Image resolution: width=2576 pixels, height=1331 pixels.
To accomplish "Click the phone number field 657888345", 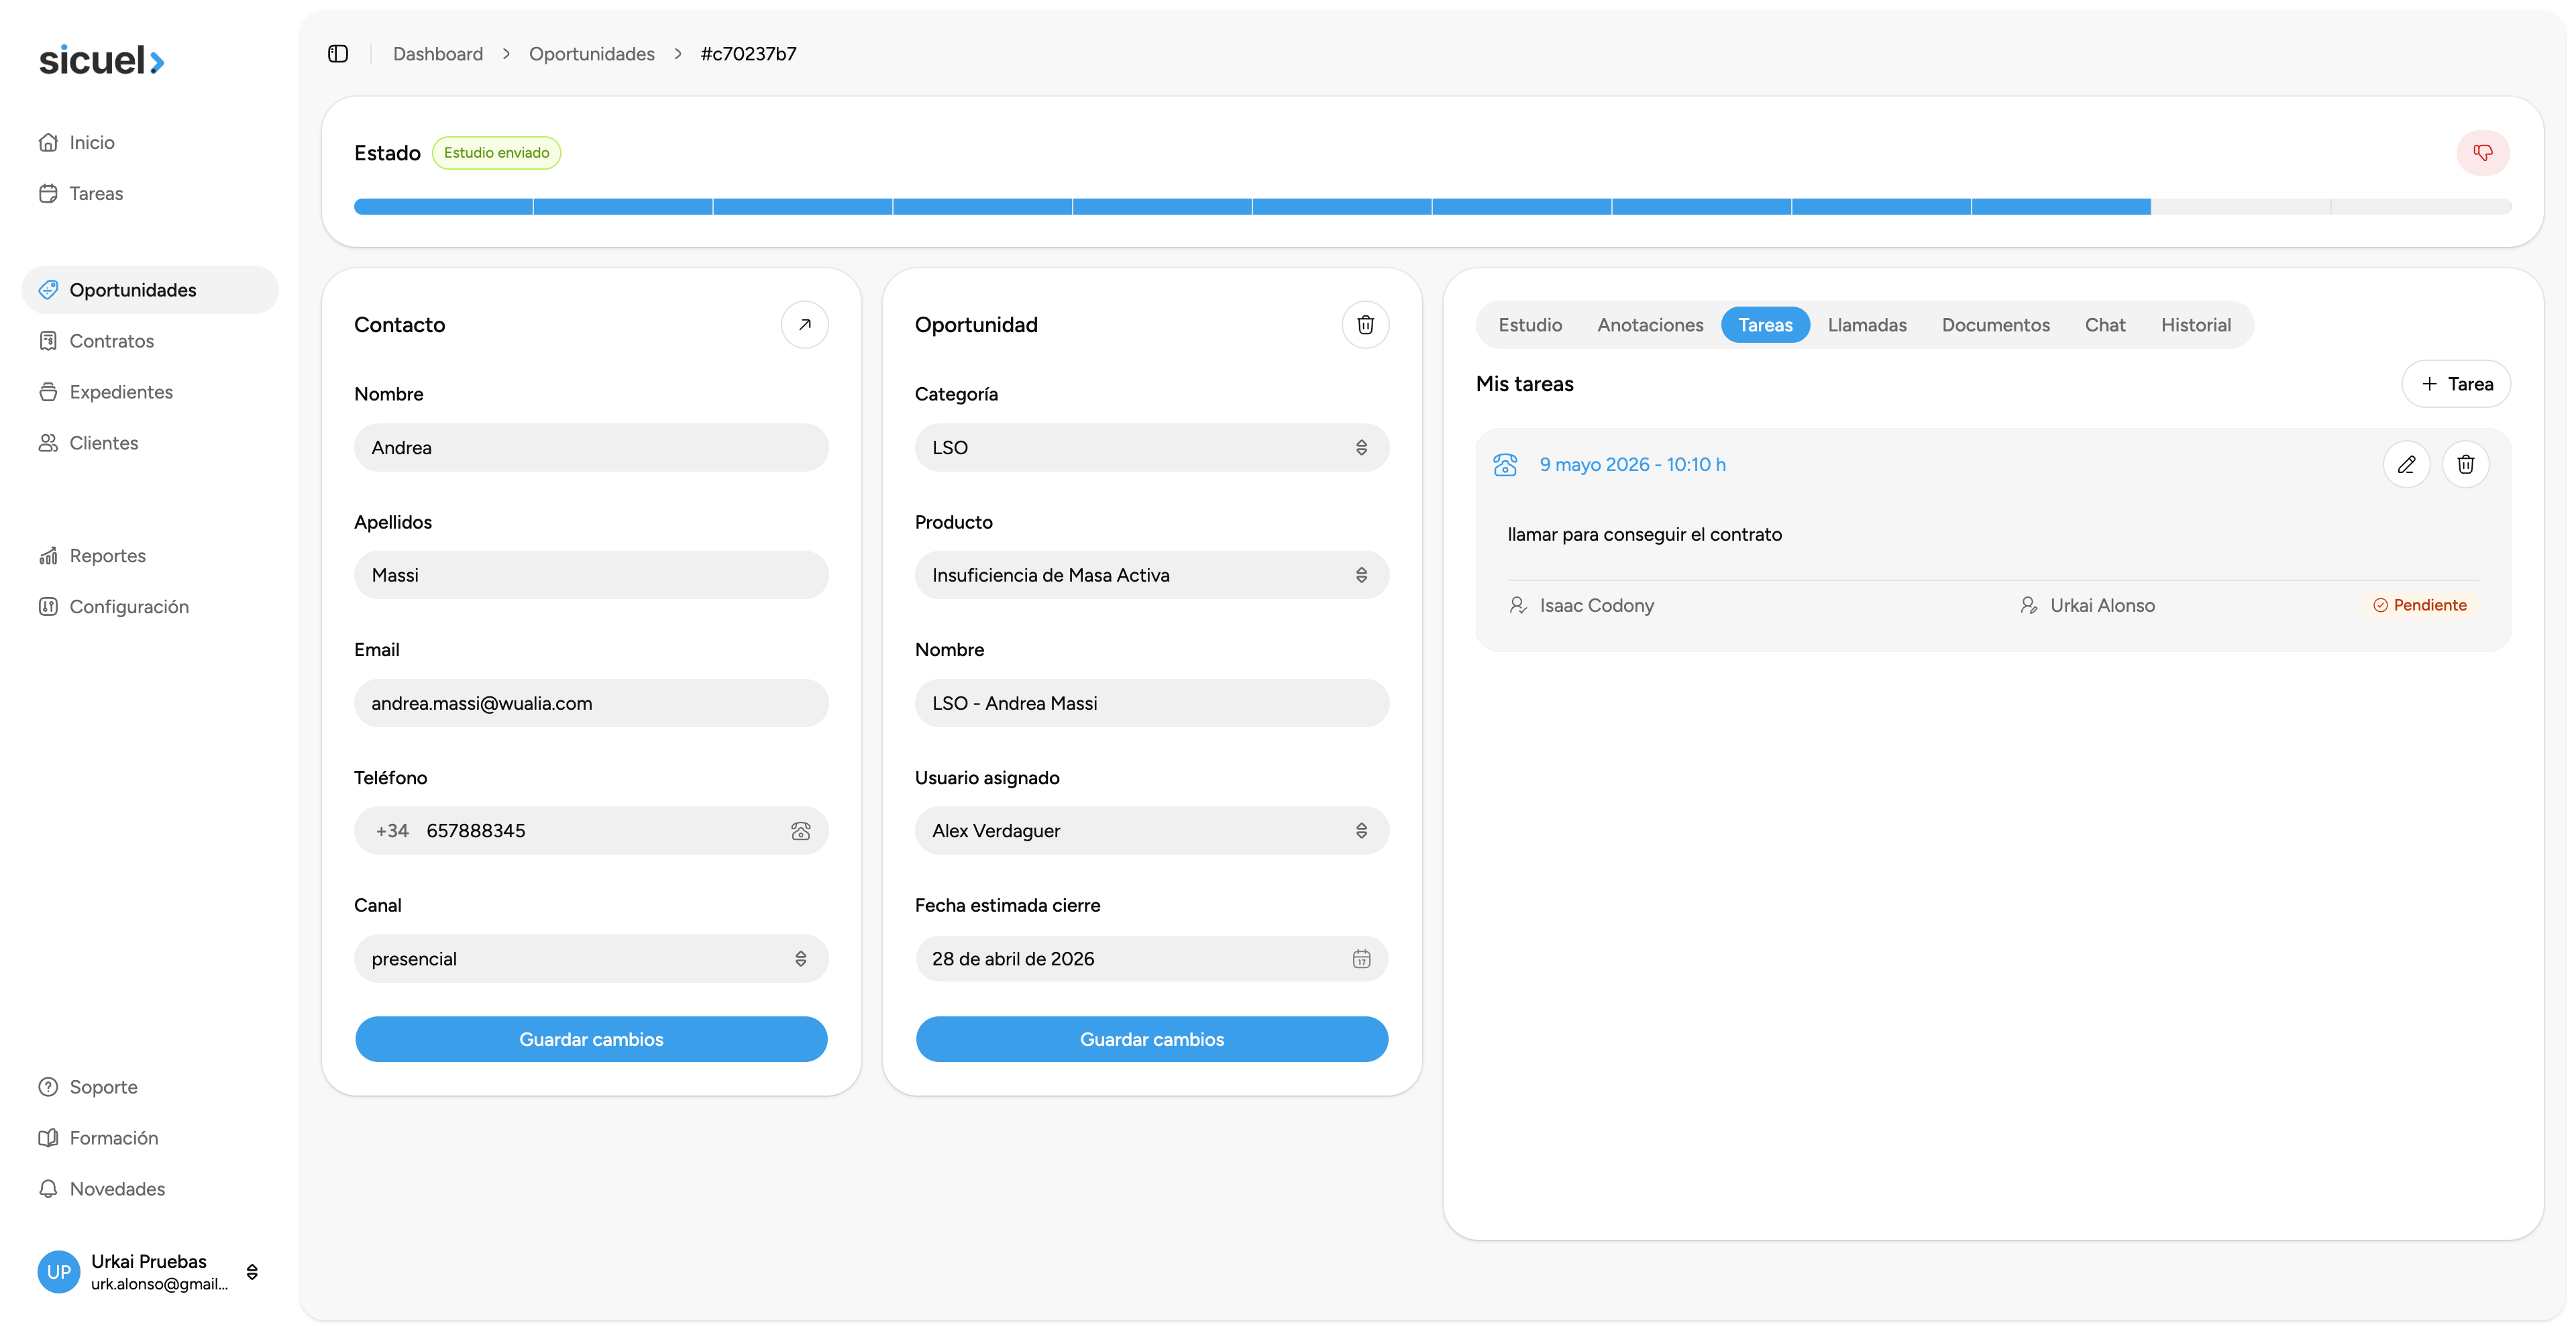I will [590, 831].
